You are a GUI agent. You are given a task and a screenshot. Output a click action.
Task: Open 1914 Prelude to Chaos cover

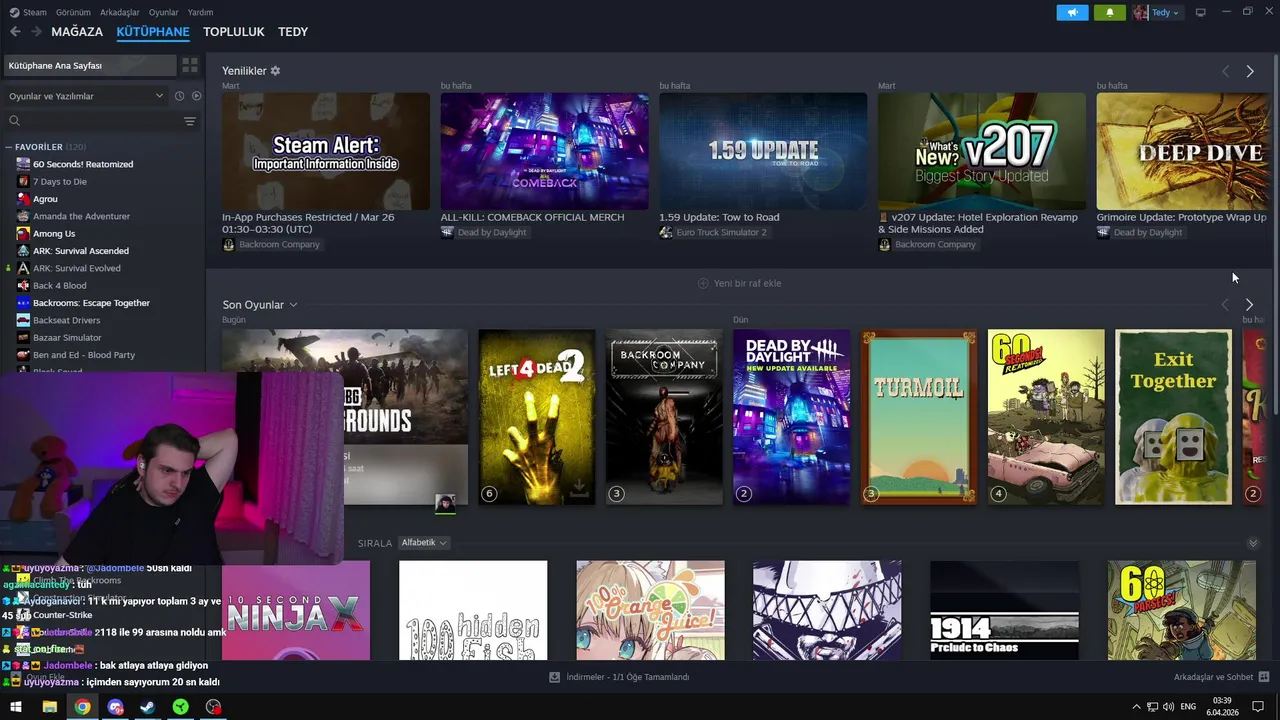[x=1005, y=610]
